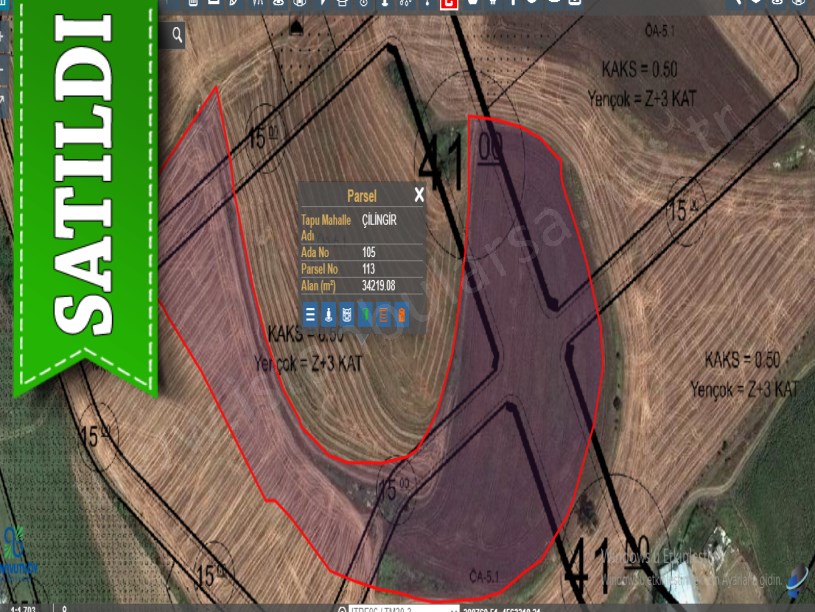Click the green SATILDI banner
This screenshot has height=612, width=815.
coord(85,190)
